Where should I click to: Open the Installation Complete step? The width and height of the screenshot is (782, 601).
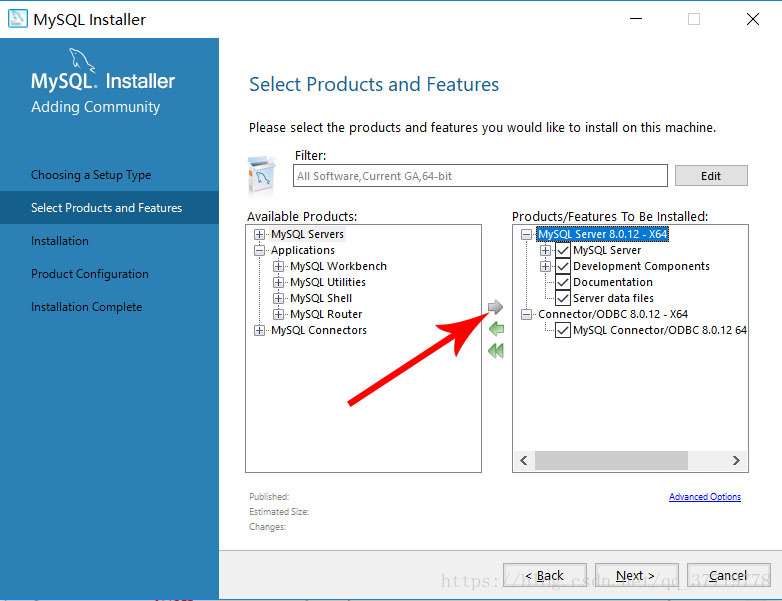click(x=86, y=306)
